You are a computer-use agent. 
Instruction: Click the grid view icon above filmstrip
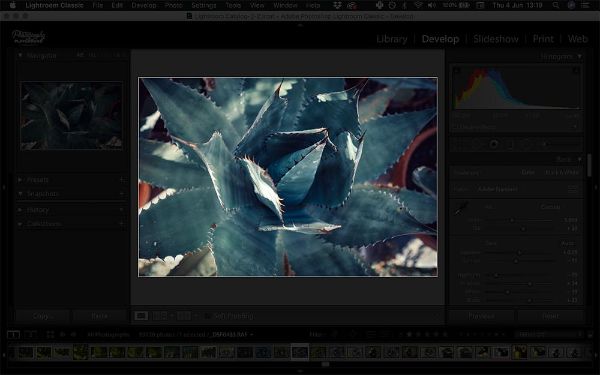[x=50, y=334]
